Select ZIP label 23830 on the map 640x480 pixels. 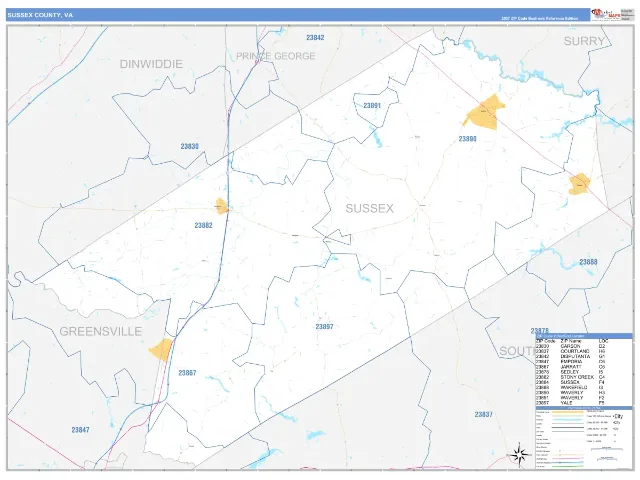[x=189, y=146]
